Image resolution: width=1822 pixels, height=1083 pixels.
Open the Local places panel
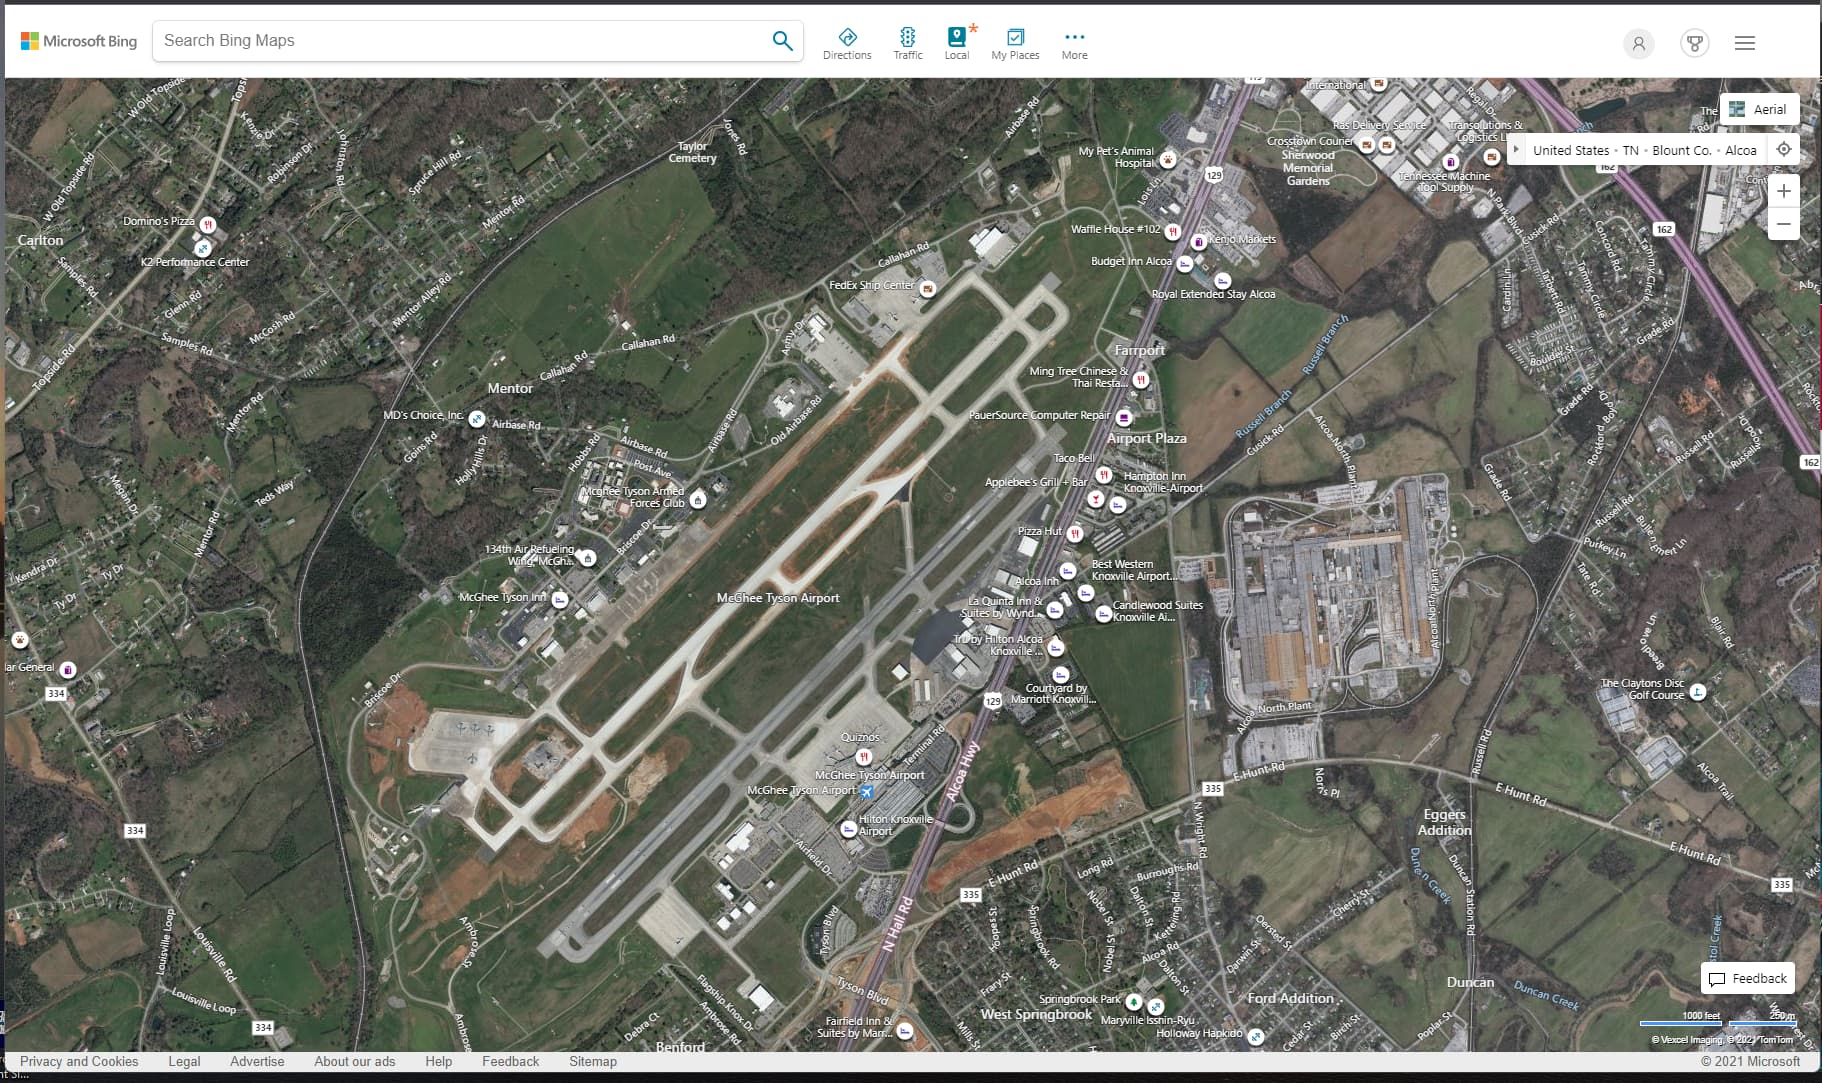957,43
